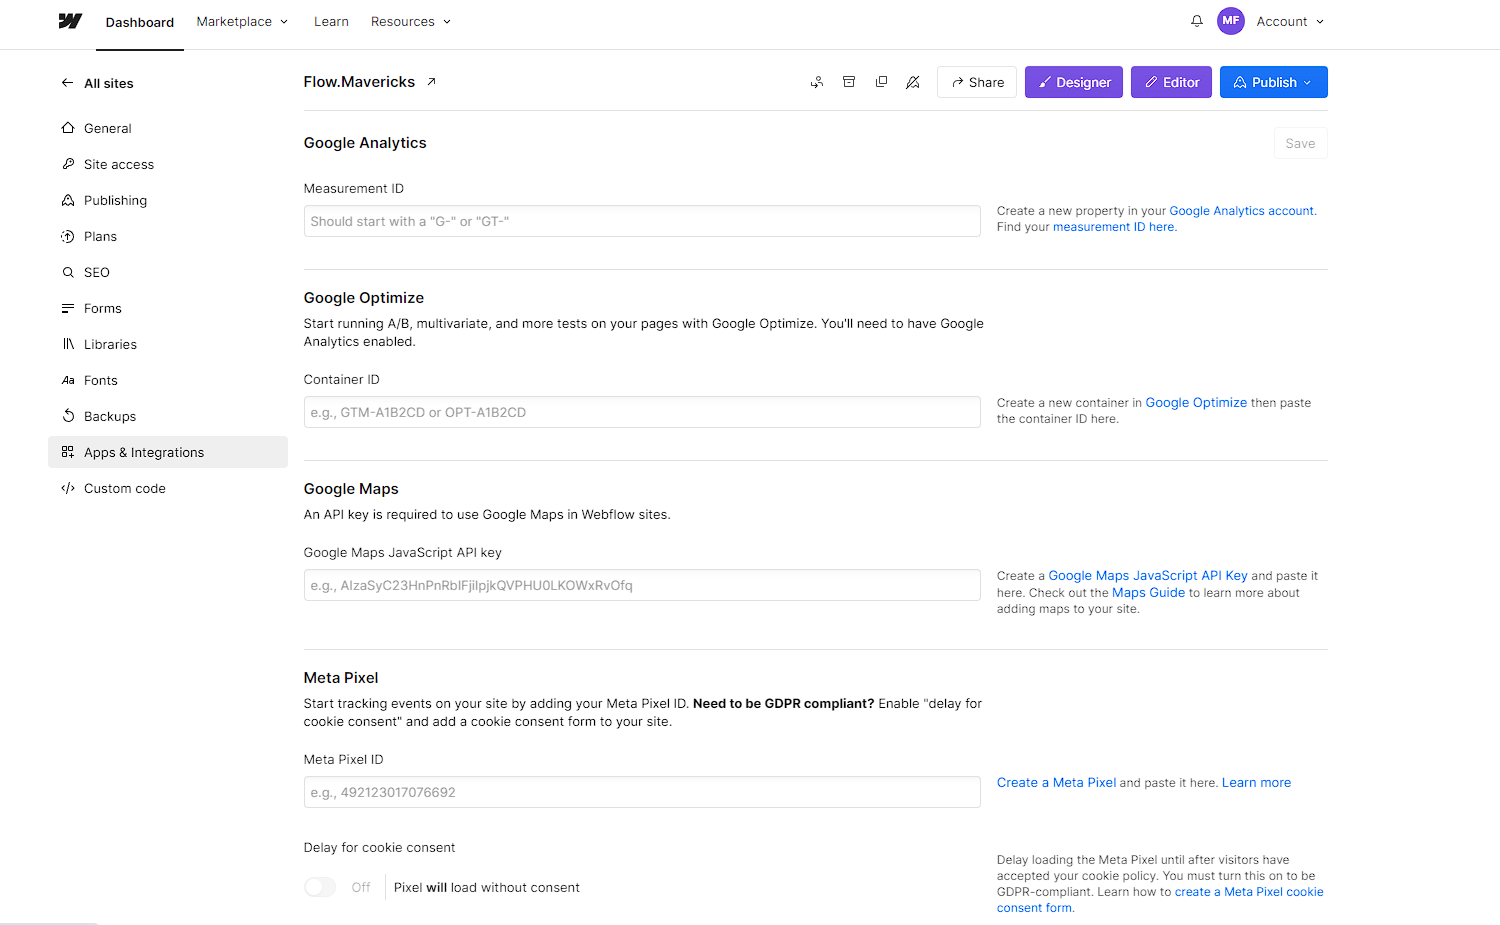
Task: Click the archive site icon
Action: click(849, 82)
